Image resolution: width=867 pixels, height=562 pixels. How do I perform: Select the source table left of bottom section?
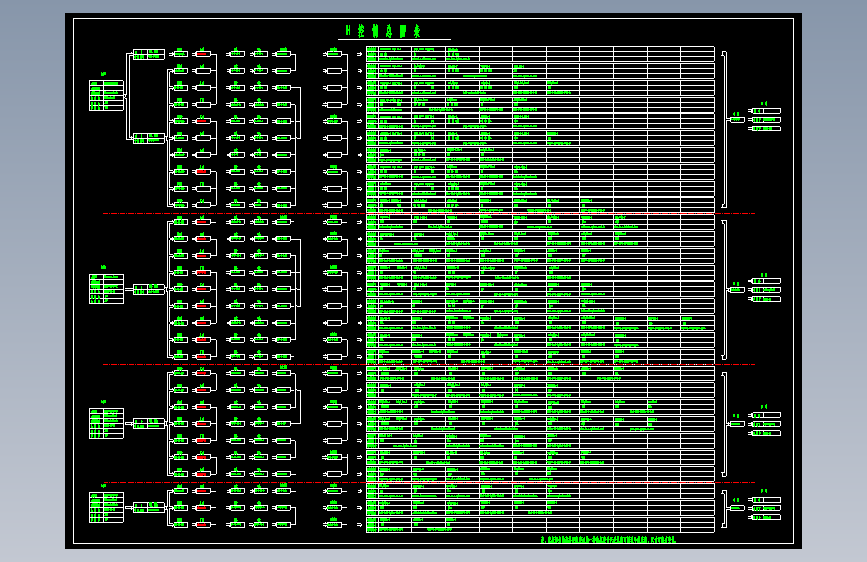pyautogui.click(x=106, y=507)
